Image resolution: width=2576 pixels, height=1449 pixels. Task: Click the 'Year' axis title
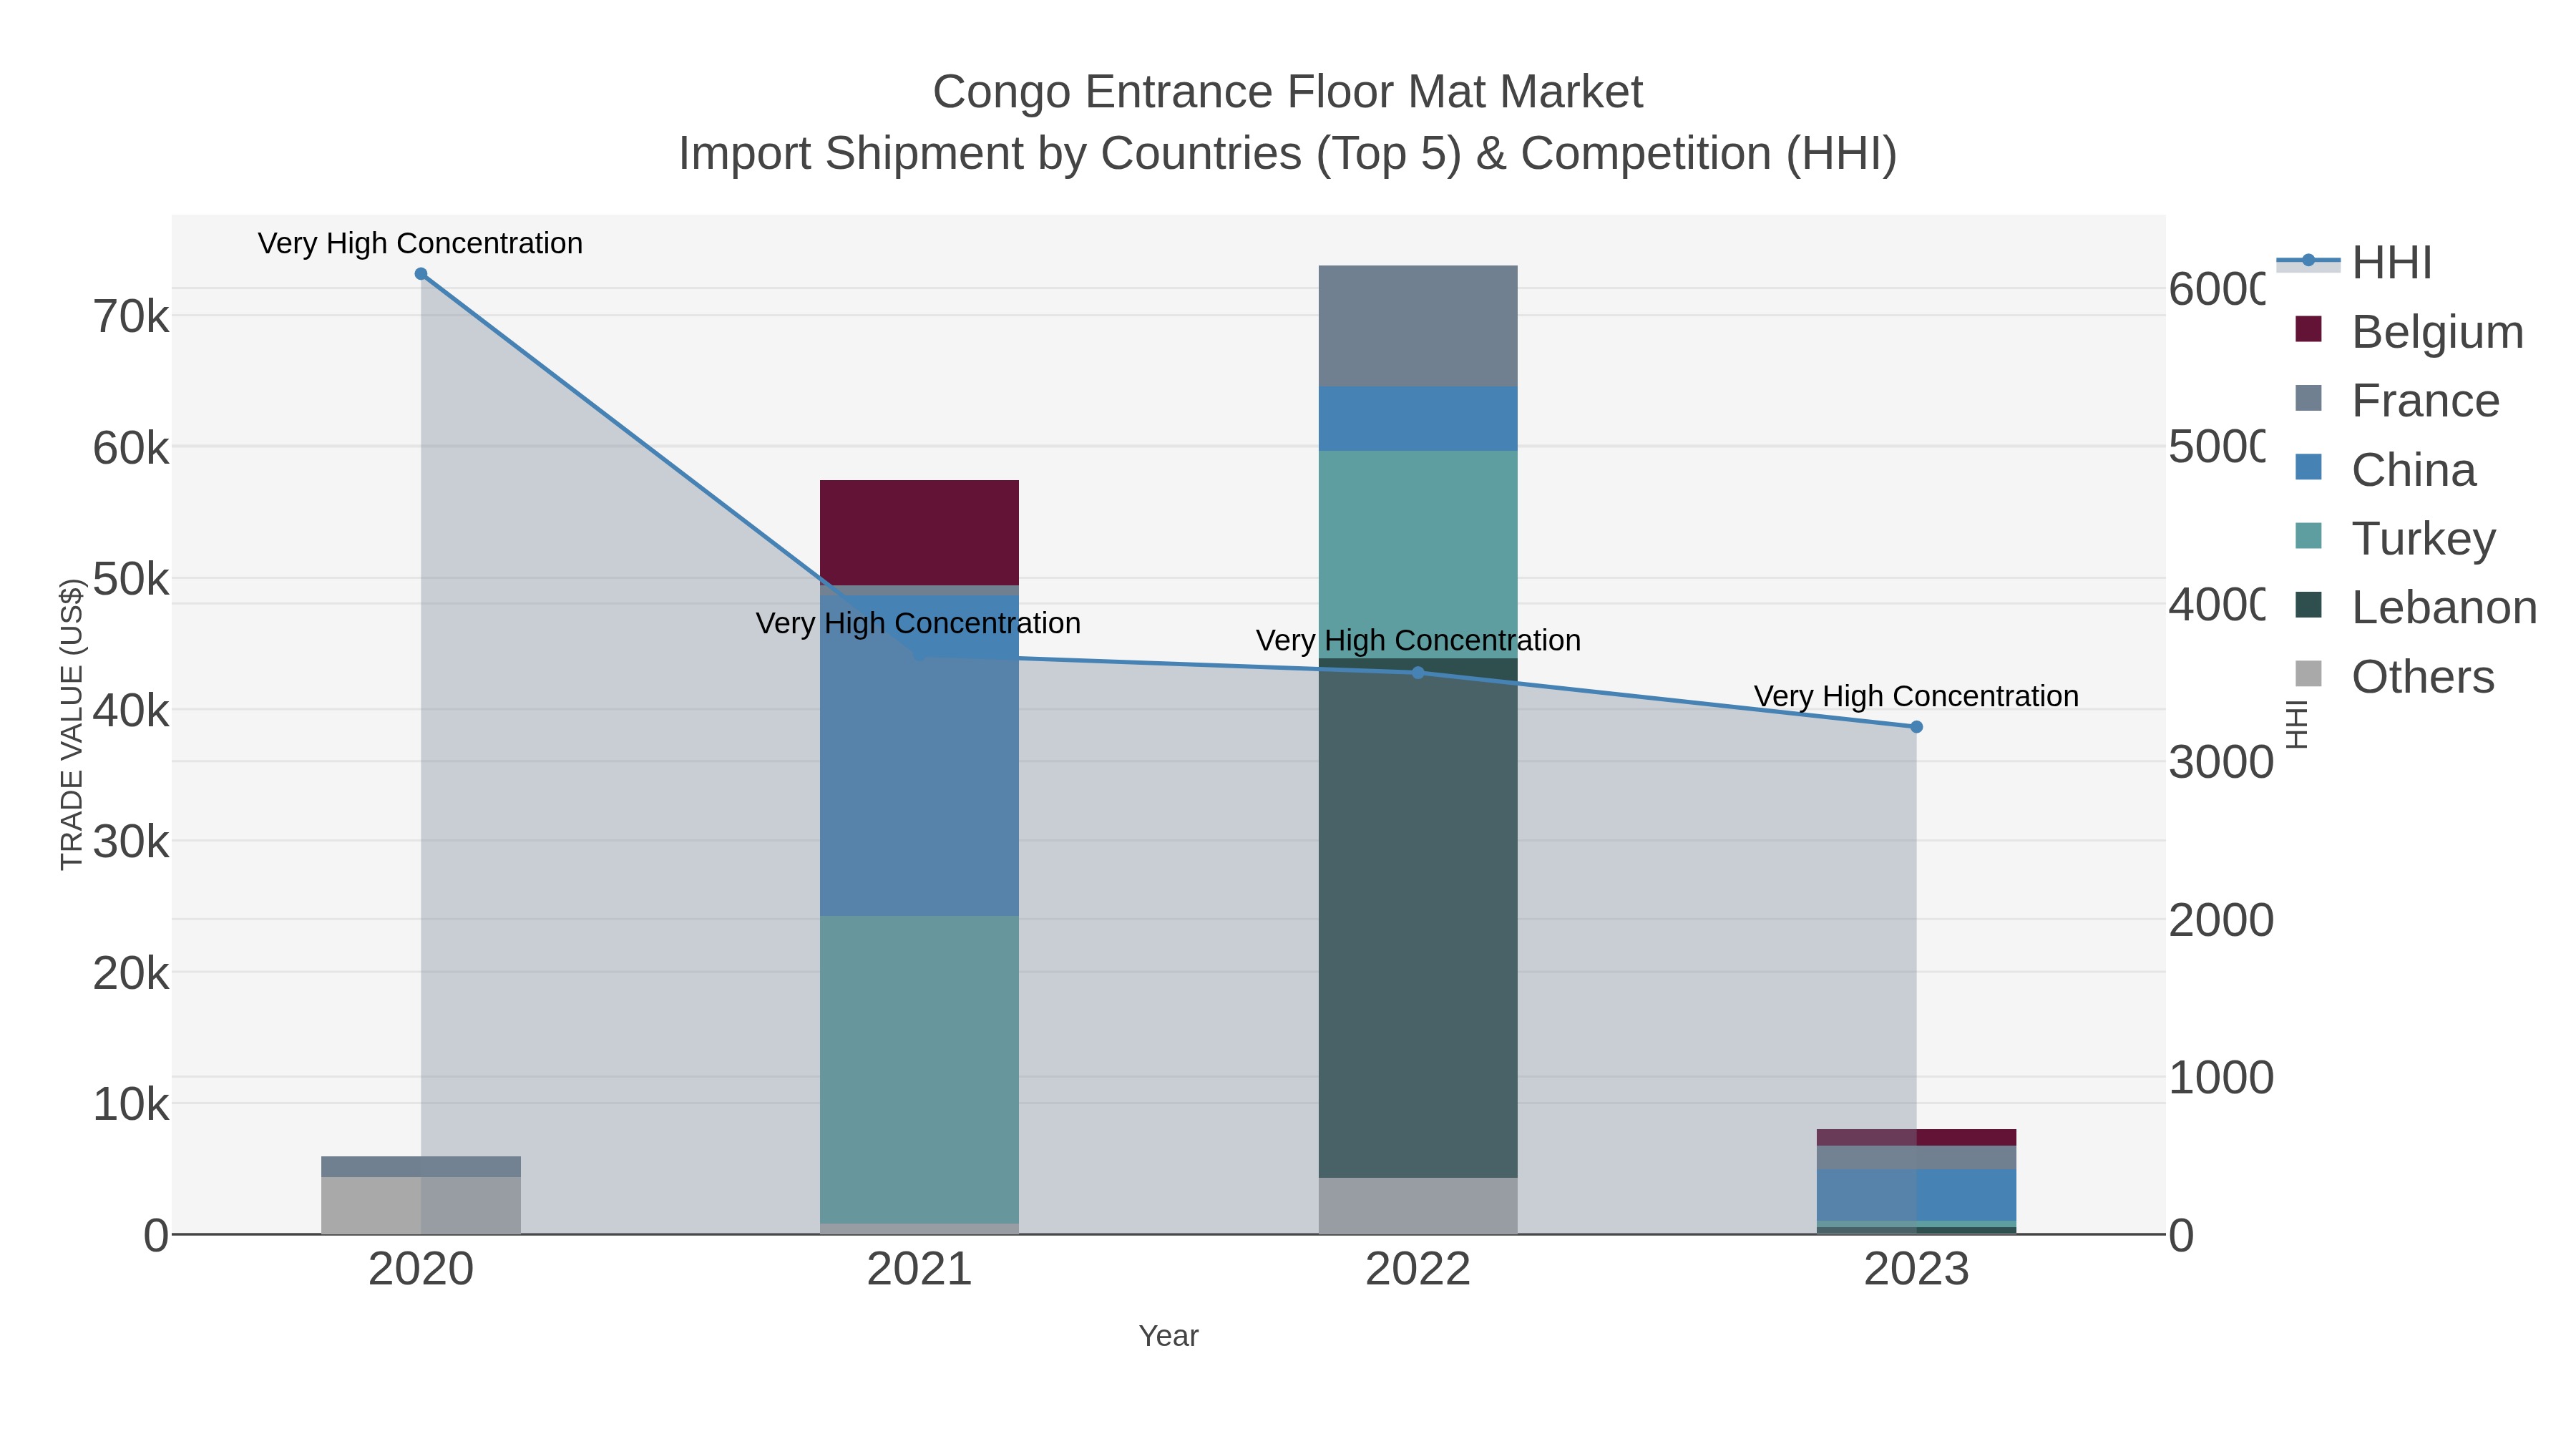tap(1168, 1336)
